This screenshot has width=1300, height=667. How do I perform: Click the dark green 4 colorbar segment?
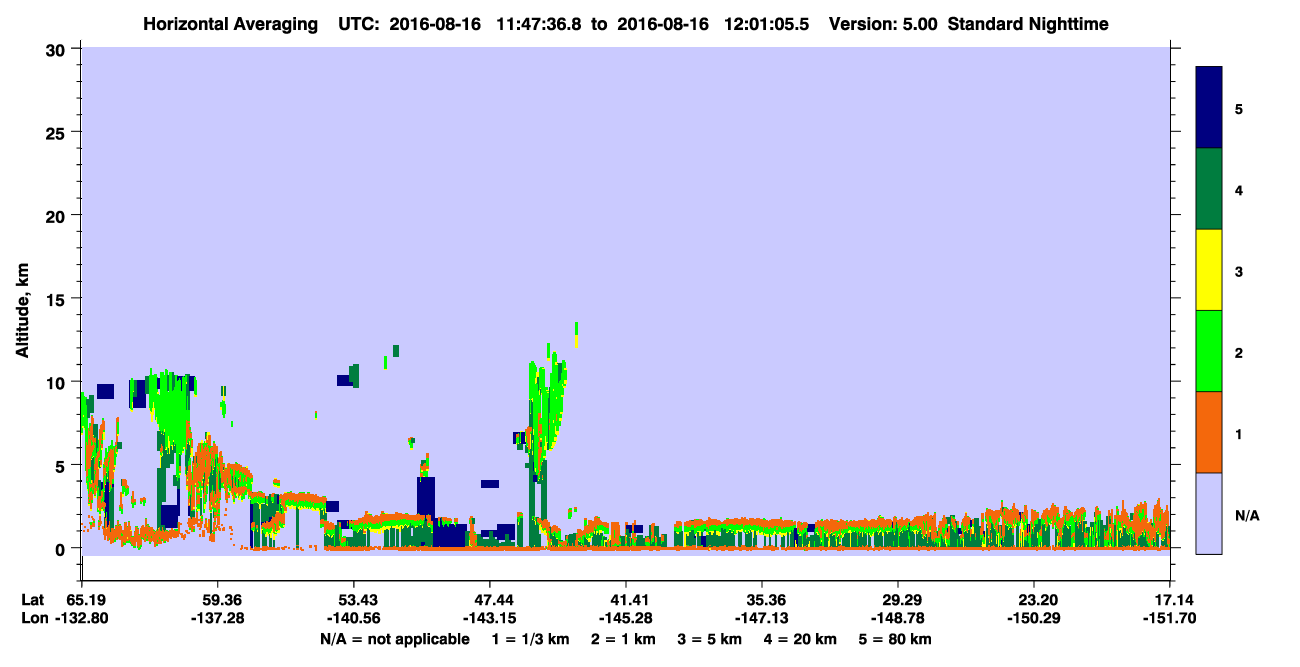(x=1209, y=189)
